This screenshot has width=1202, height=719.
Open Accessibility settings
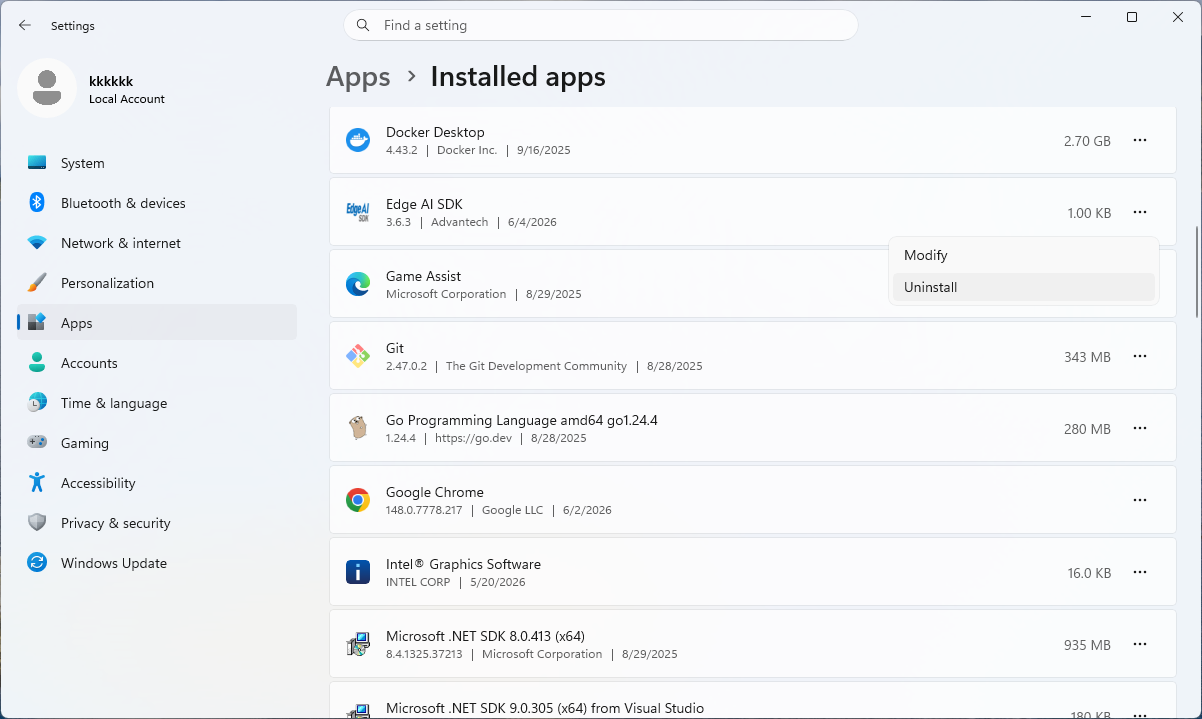[157, 483]
